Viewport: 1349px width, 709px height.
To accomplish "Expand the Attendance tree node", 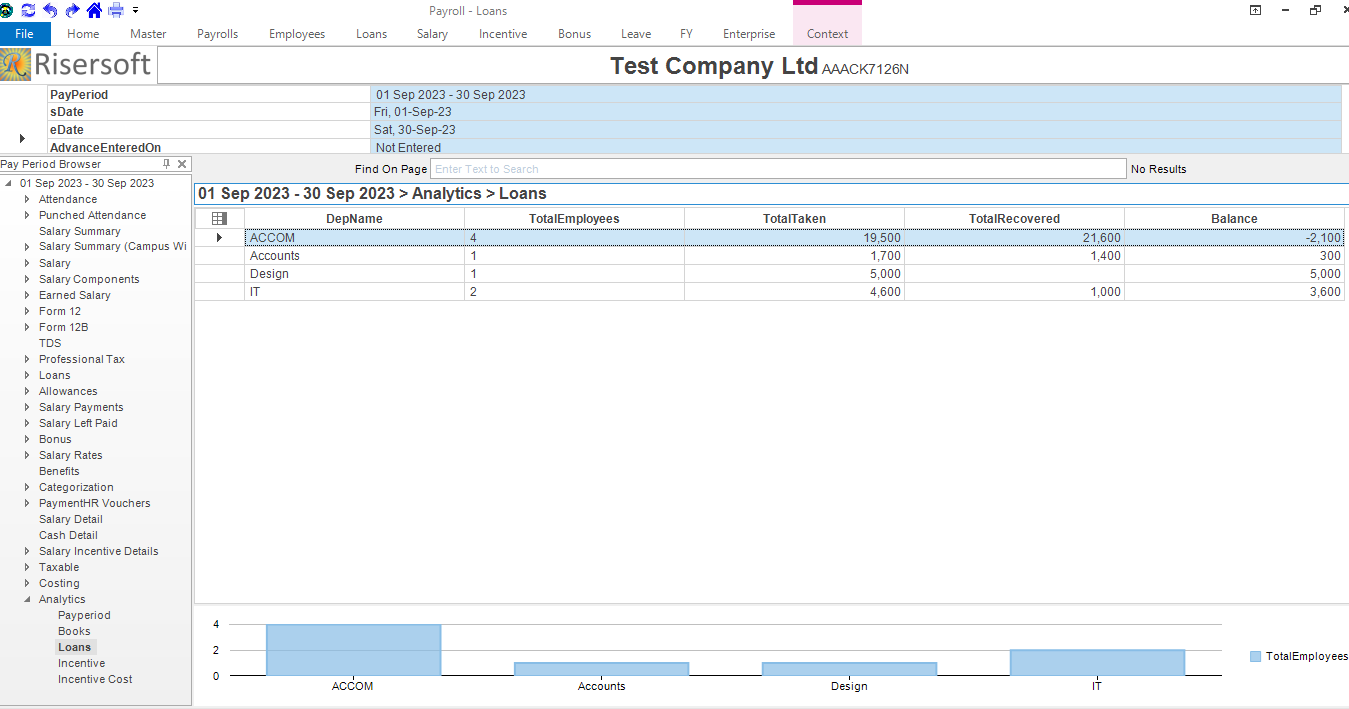I will (28, 199).
